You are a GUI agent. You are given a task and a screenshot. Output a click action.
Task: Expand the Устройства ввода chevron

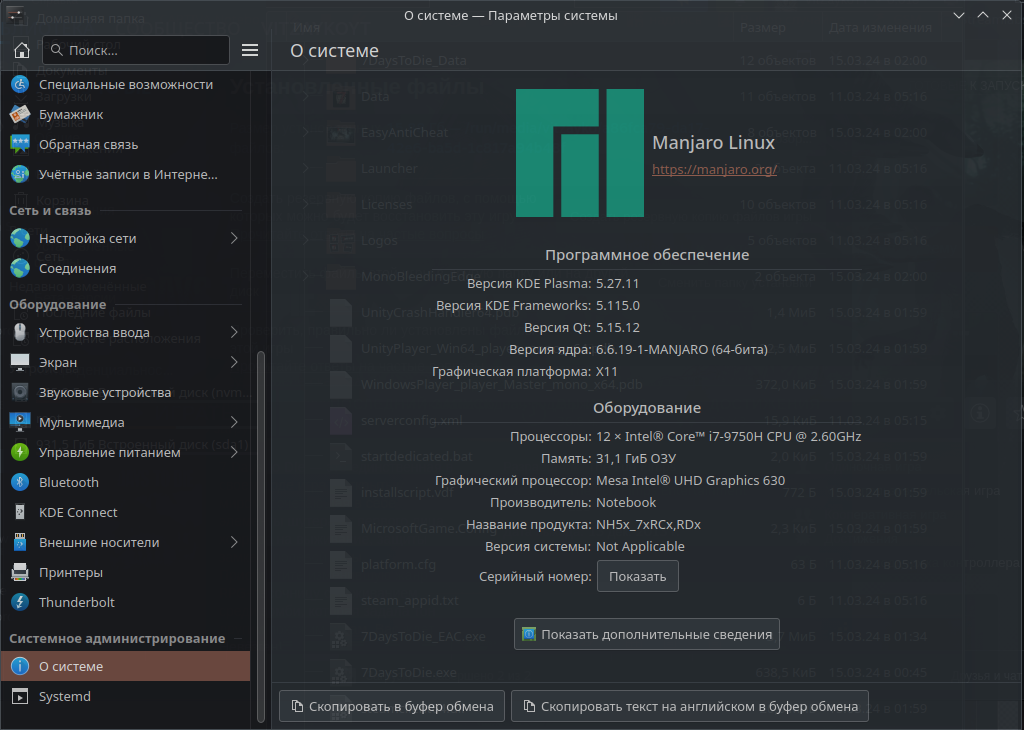(234, 332)
